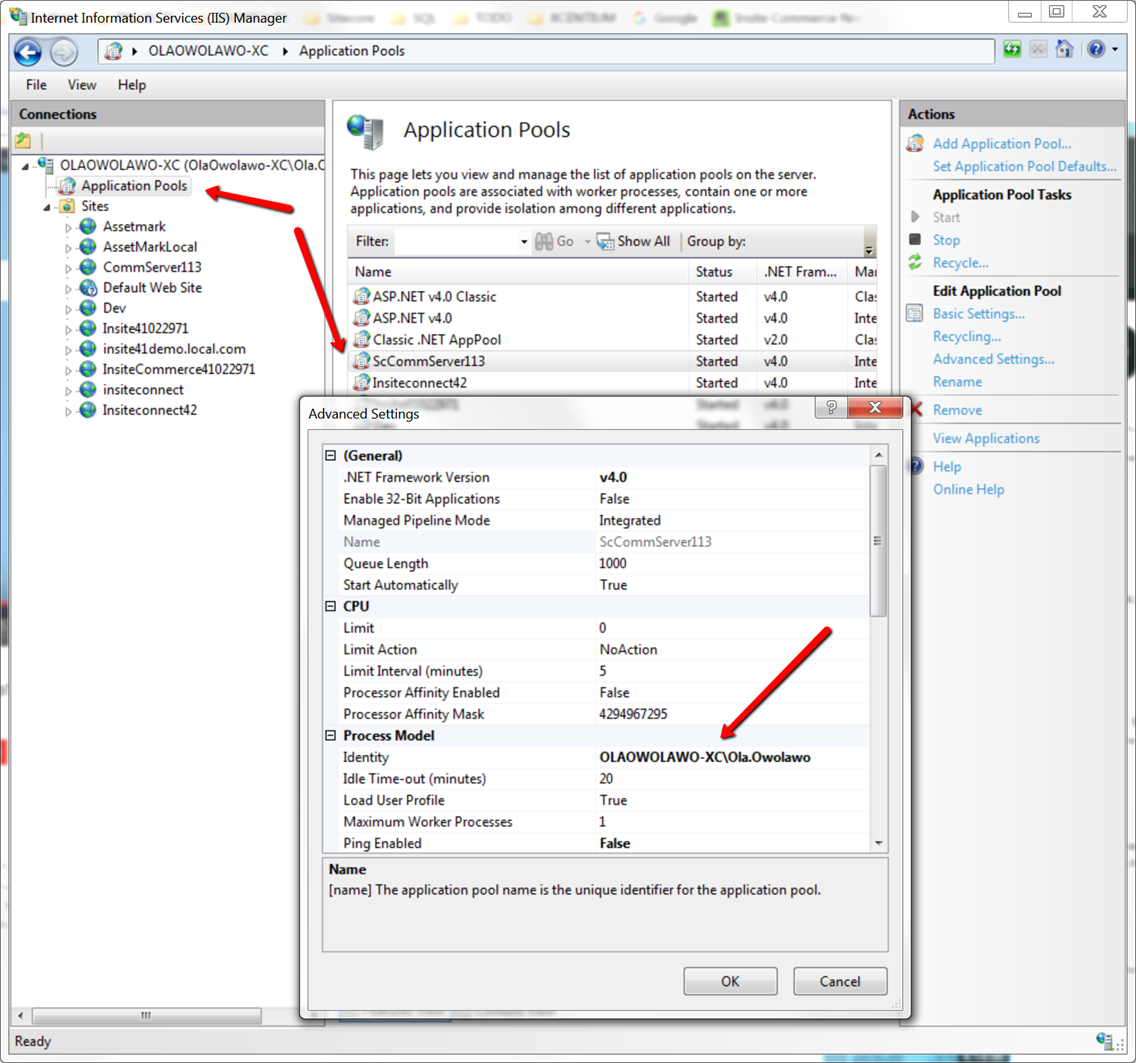Collapse the CPU settings section
Image resolution: width=1136 pixels, height=1063 pixels.
pos(331,606)
